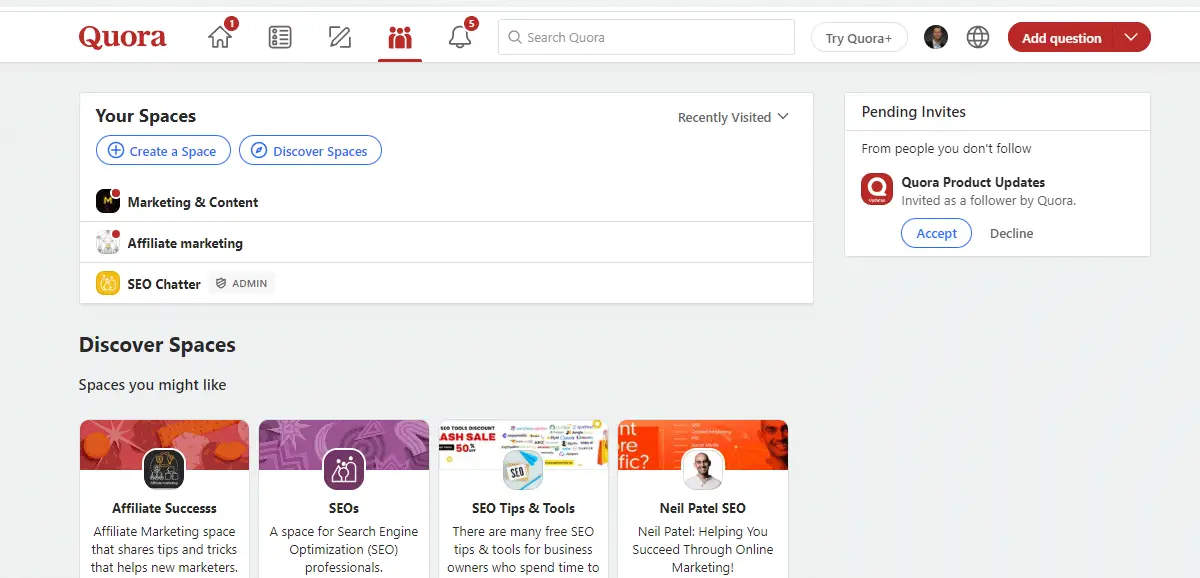
Task: Click the Search Quora field
Action: click(x=646, y=37)
